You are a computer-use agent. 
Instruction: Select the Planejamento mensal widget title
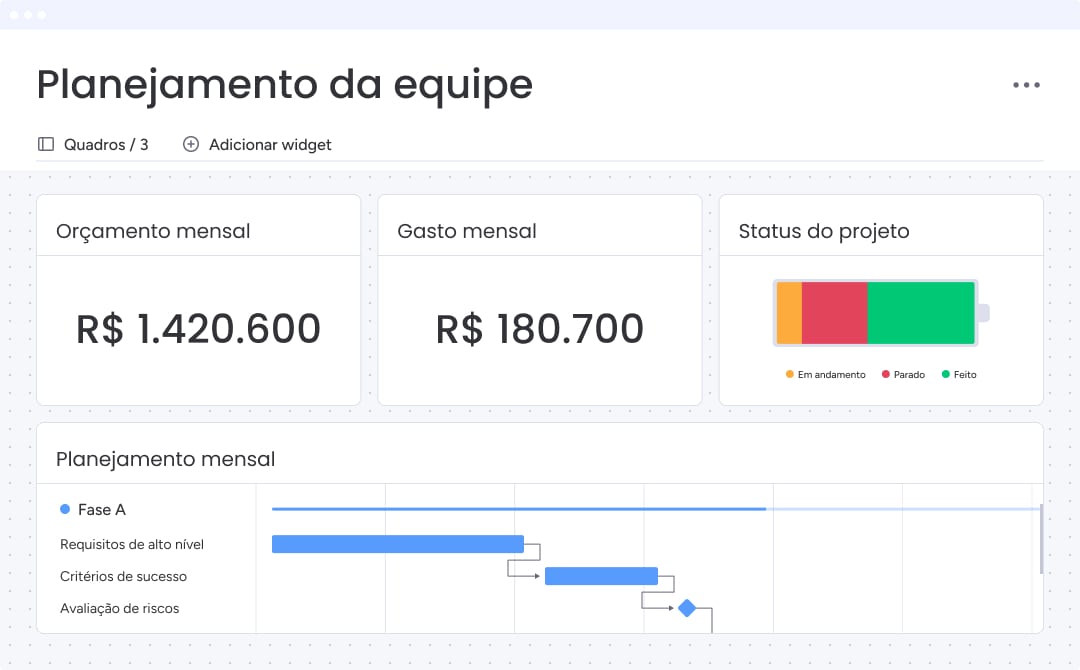click(x=165, y=459)
